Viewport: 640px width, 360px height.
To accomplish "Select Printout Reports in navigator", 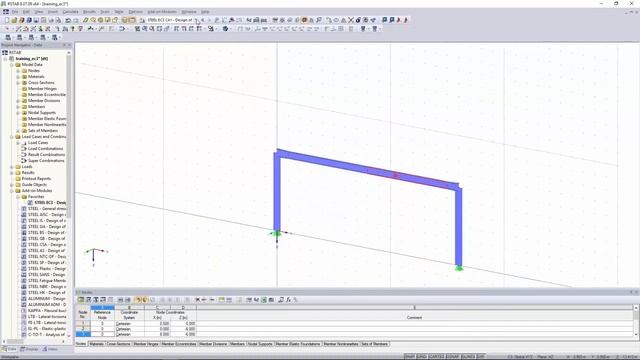I will pos(36,178).
